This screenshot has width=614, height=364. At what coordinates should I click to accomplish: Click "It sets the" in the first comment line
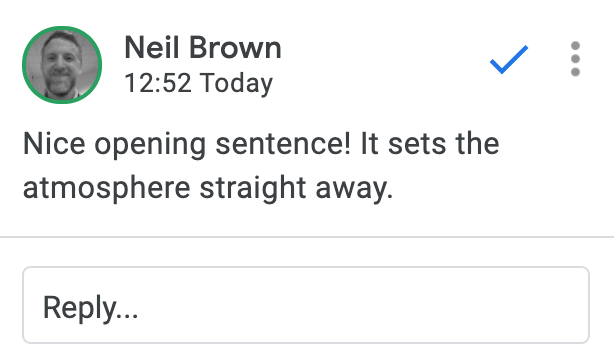(x=430, y=144)
